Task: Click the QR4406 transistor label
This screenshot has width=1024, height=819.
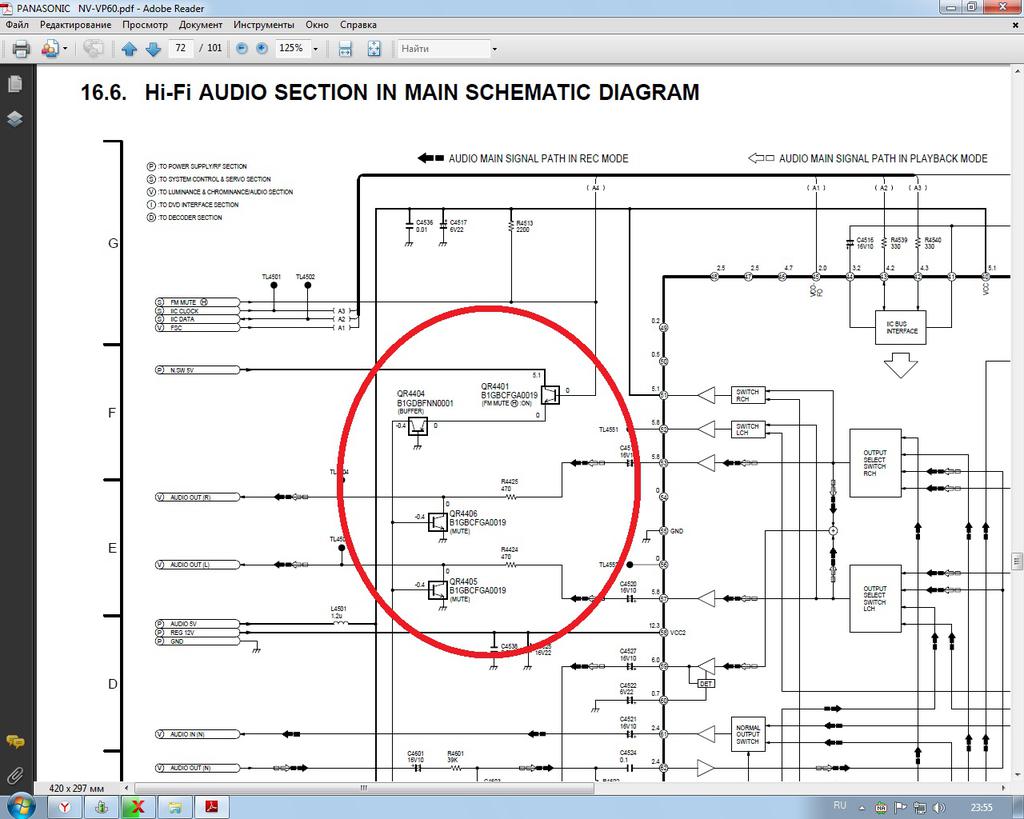Action: tap(463, 514)
